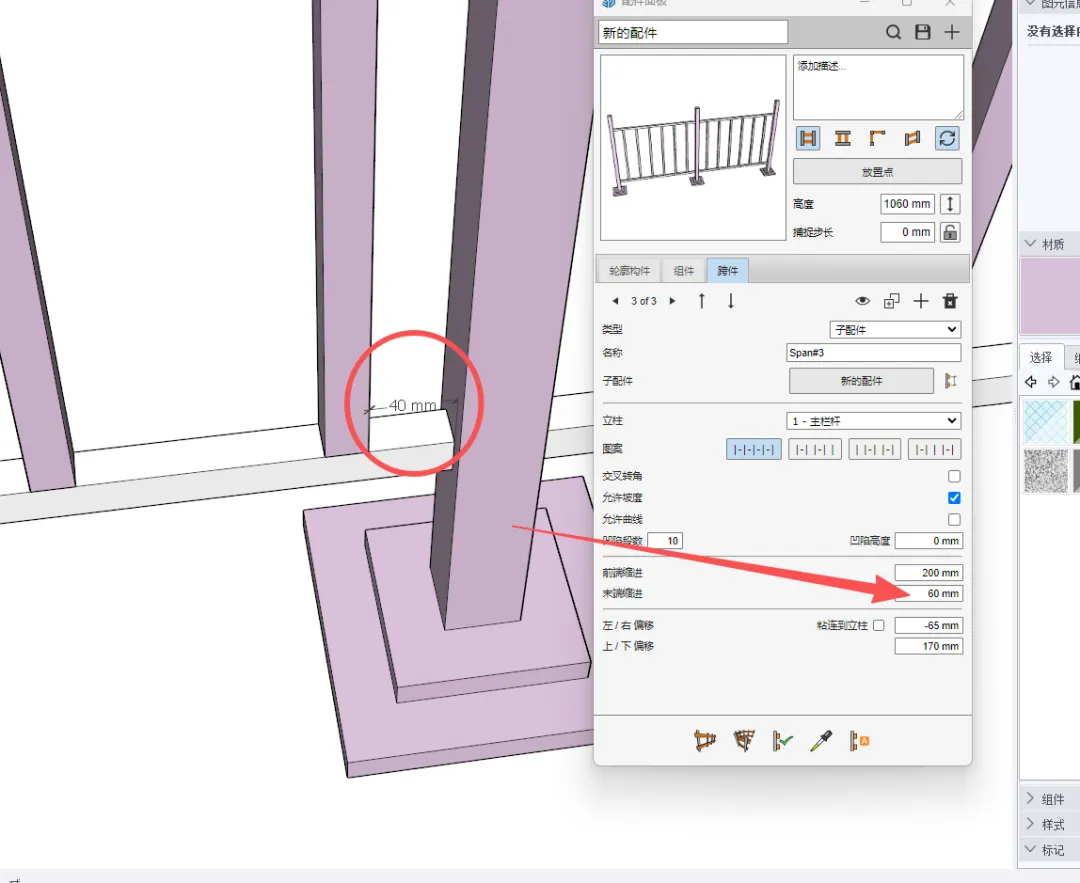The height and width of the screenshot is (883, 1080).
Task: Enable the 允许曲线 checkbox
Action: click(x=954, y=519)
